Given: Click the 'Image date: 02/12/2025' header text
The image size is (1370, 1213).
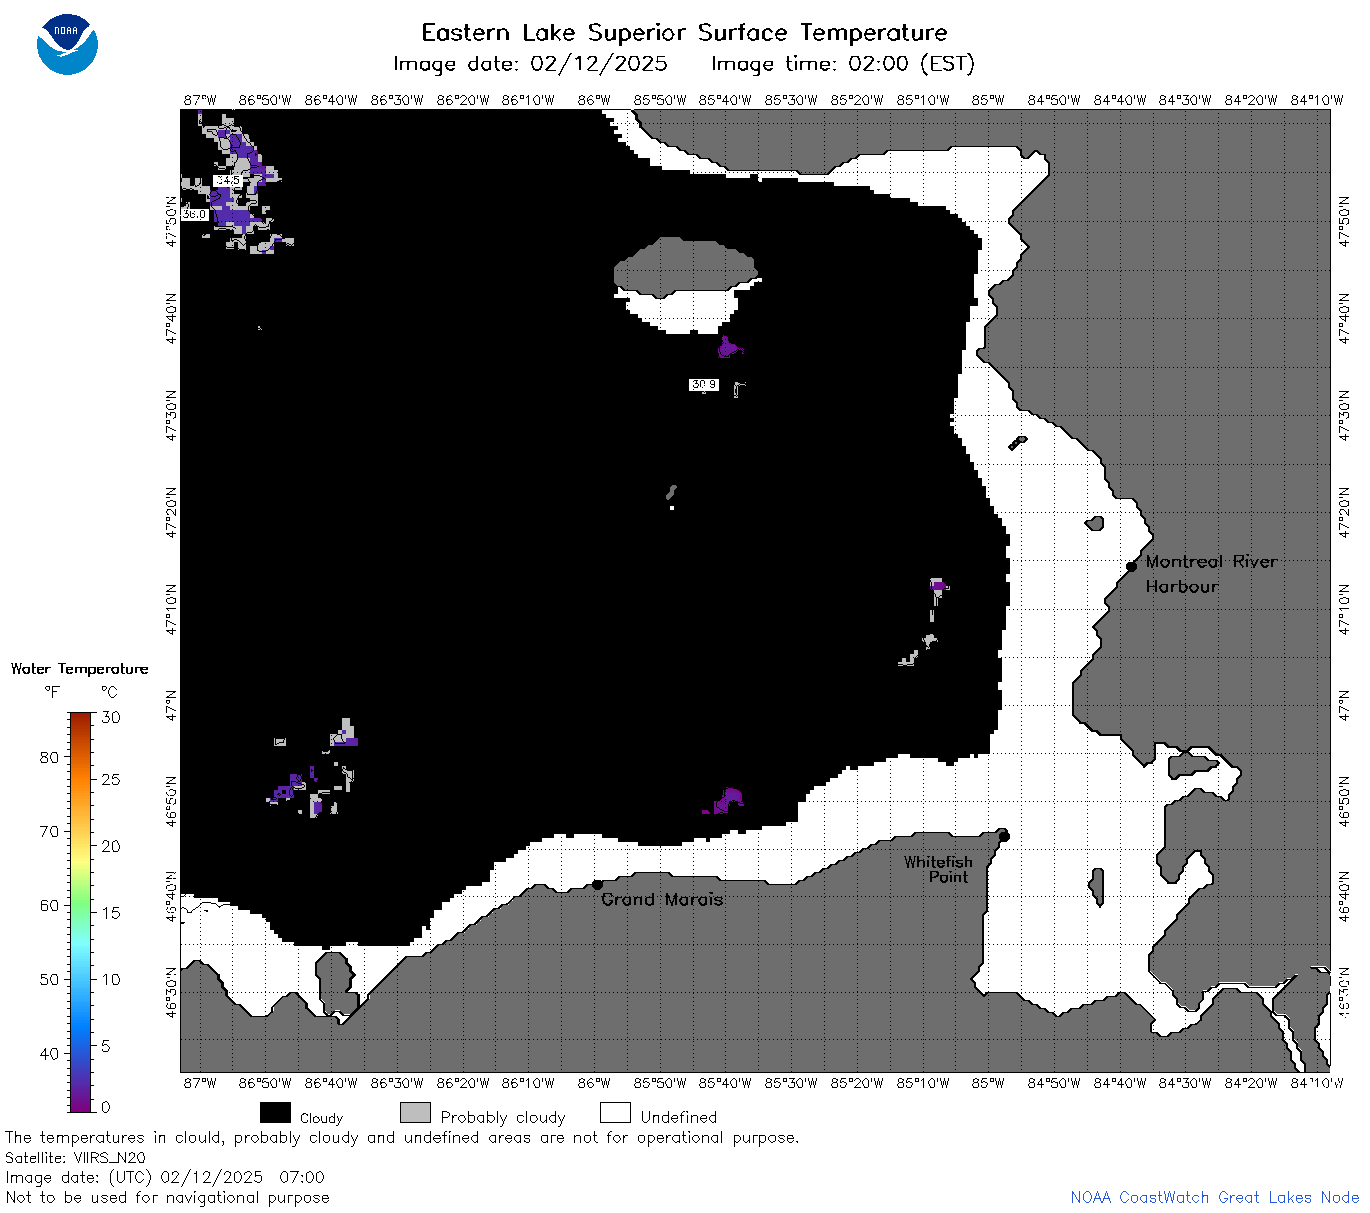Looking at the screenshot, I should click(530, 64).
